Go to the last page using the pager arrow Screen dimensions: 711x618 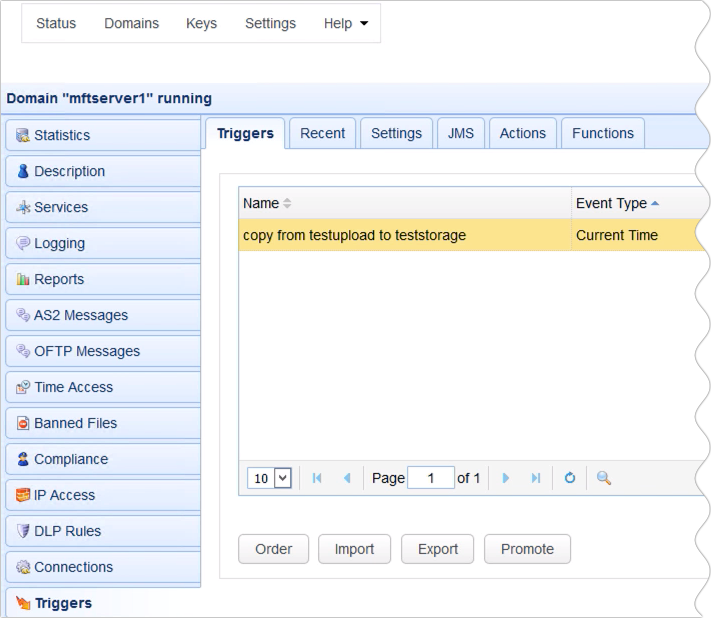coord(536,478)
